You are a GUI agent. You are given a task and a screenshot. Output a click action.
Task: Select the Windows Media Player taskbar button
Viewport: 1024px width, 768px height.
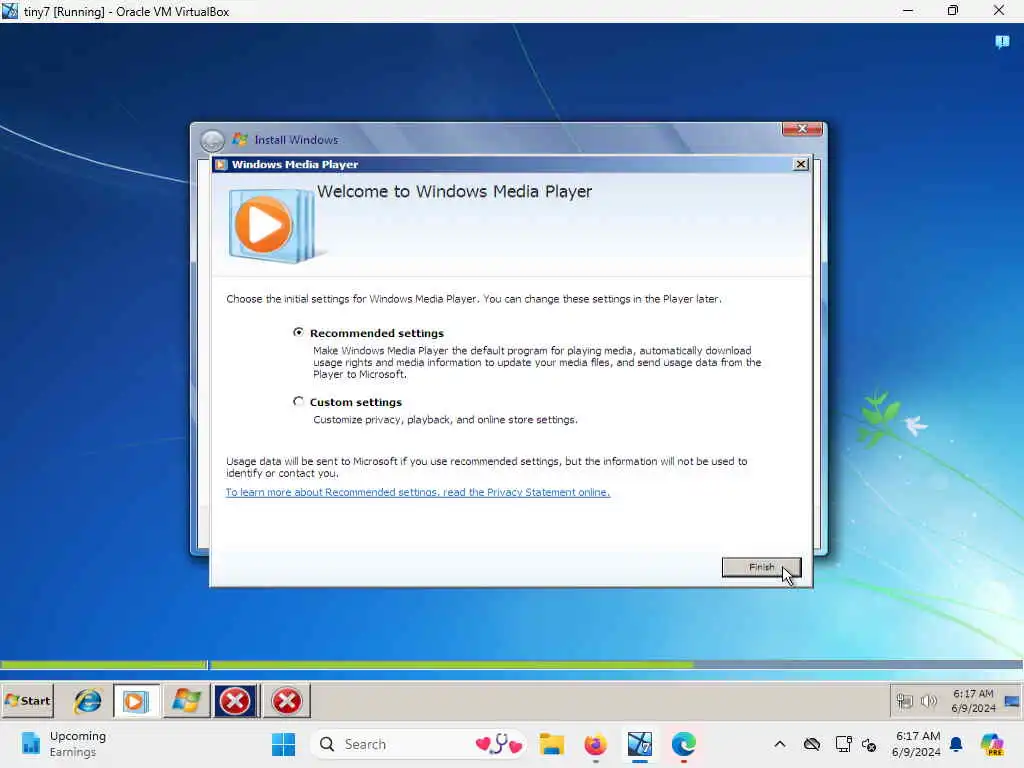coord(136,701)
